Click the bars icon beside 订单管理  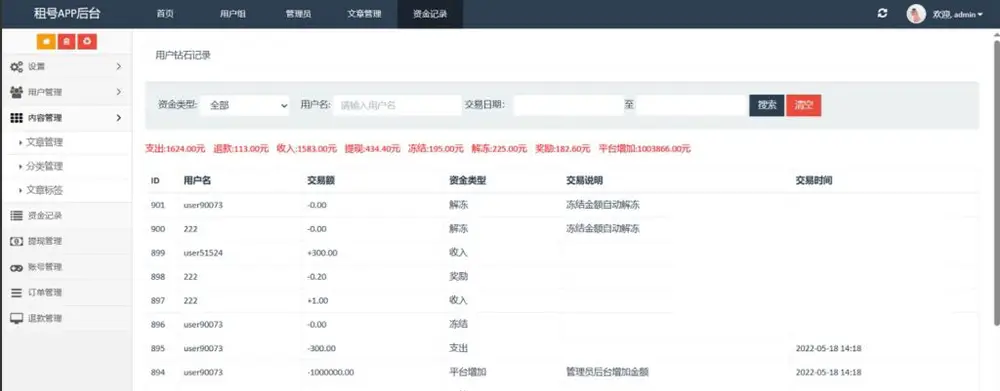click(x=17, y=293)
